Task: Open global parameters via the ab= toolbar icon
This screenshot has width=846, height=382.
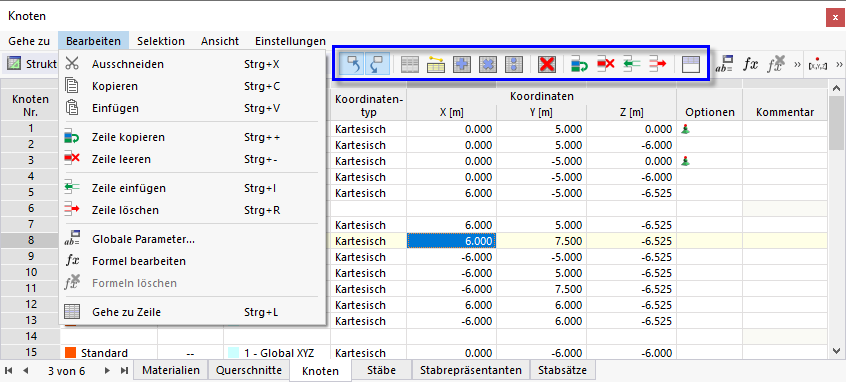Action: pos(724,65)
